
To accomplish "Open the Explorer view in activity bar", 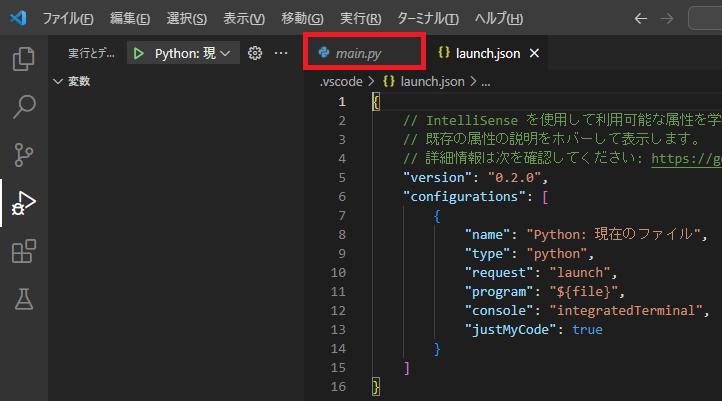I will [x=23, y=59].
